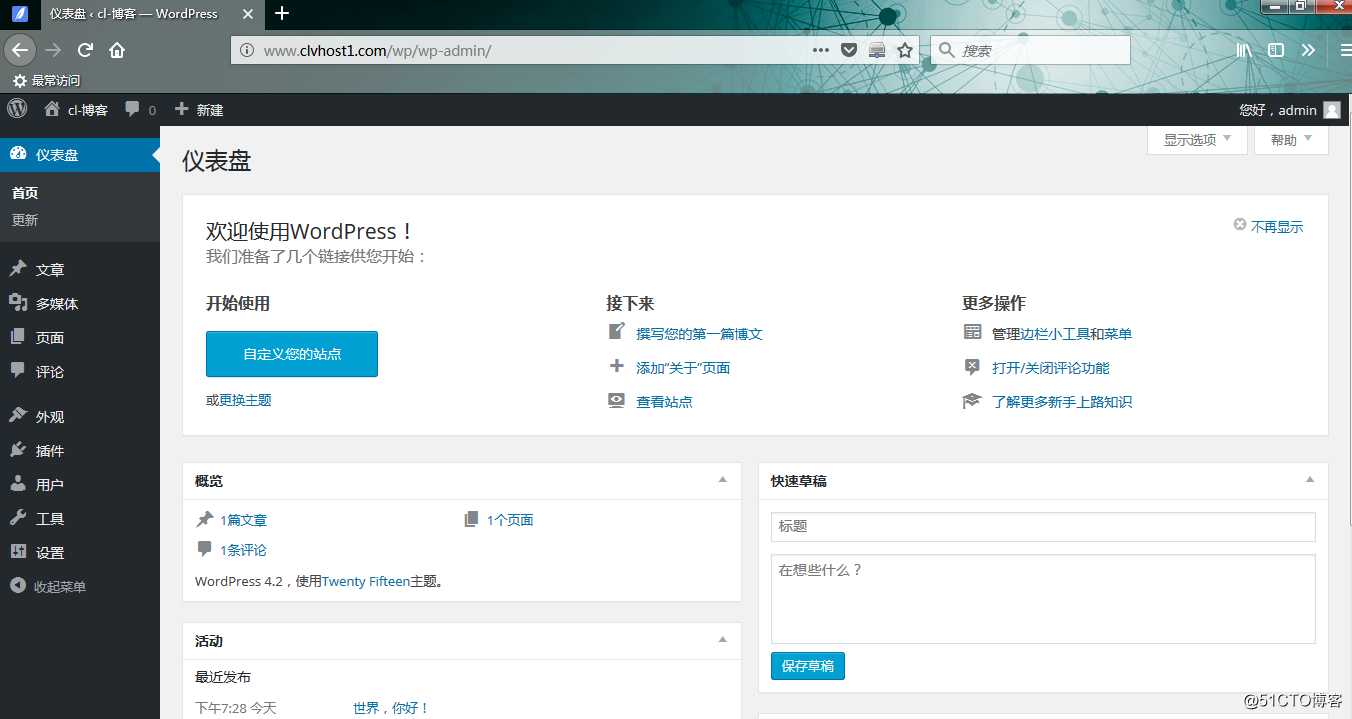Click the admin avatar icon

pyautogui.click(x=1331, y=110)
